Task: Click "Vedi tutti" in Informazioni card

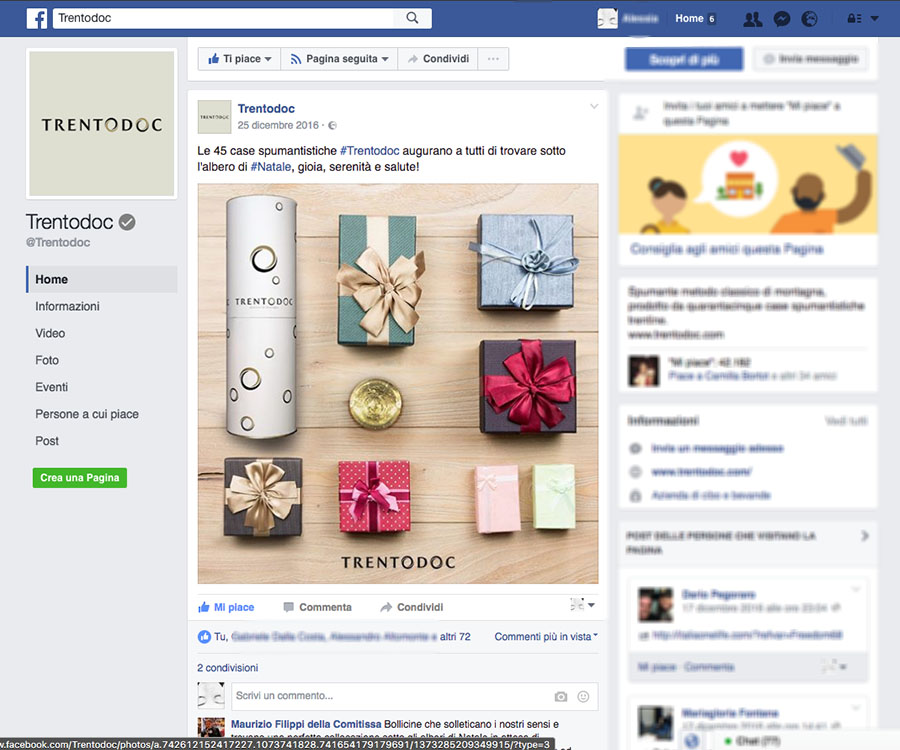Action: click(x=846, y=421)
